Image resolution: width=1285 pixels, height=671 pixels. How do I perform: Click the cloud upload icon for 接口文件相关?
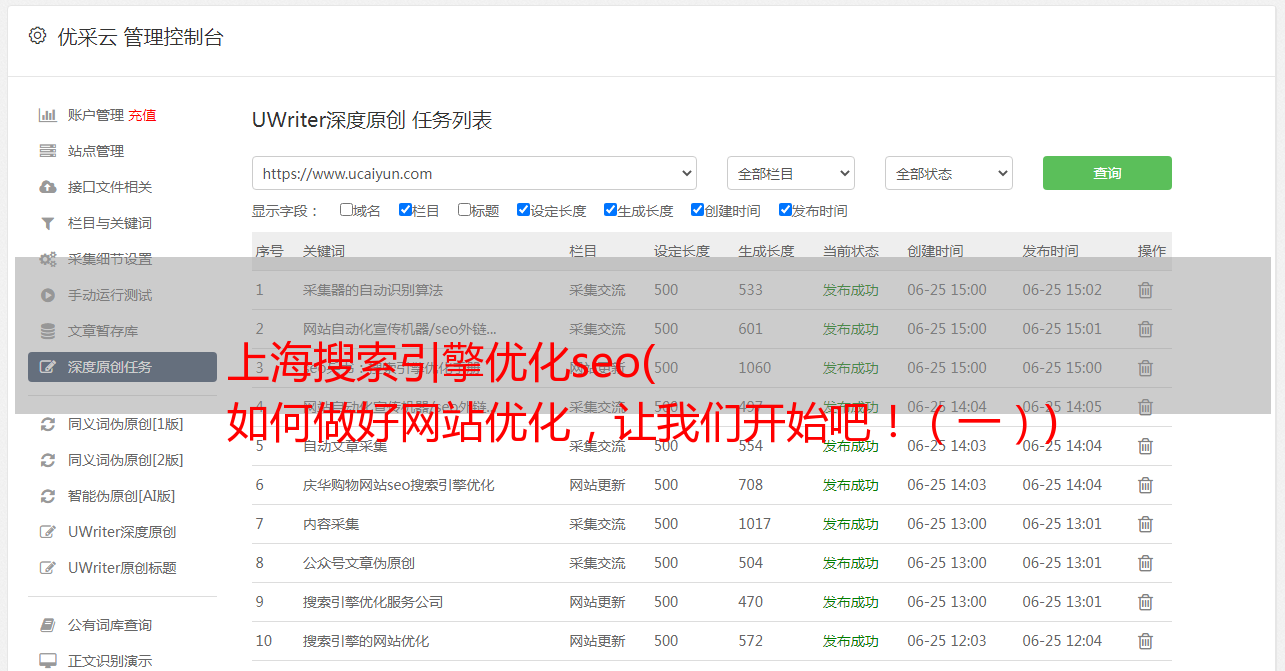pyautogui.click(x=47, y=187)
